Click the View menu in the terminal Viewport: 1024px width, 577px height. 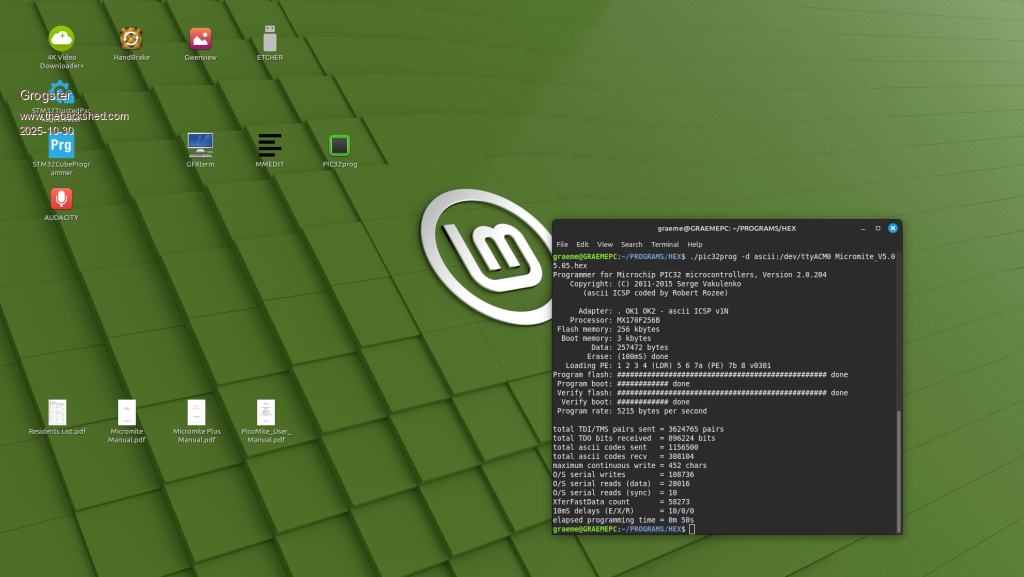point(605,244)
